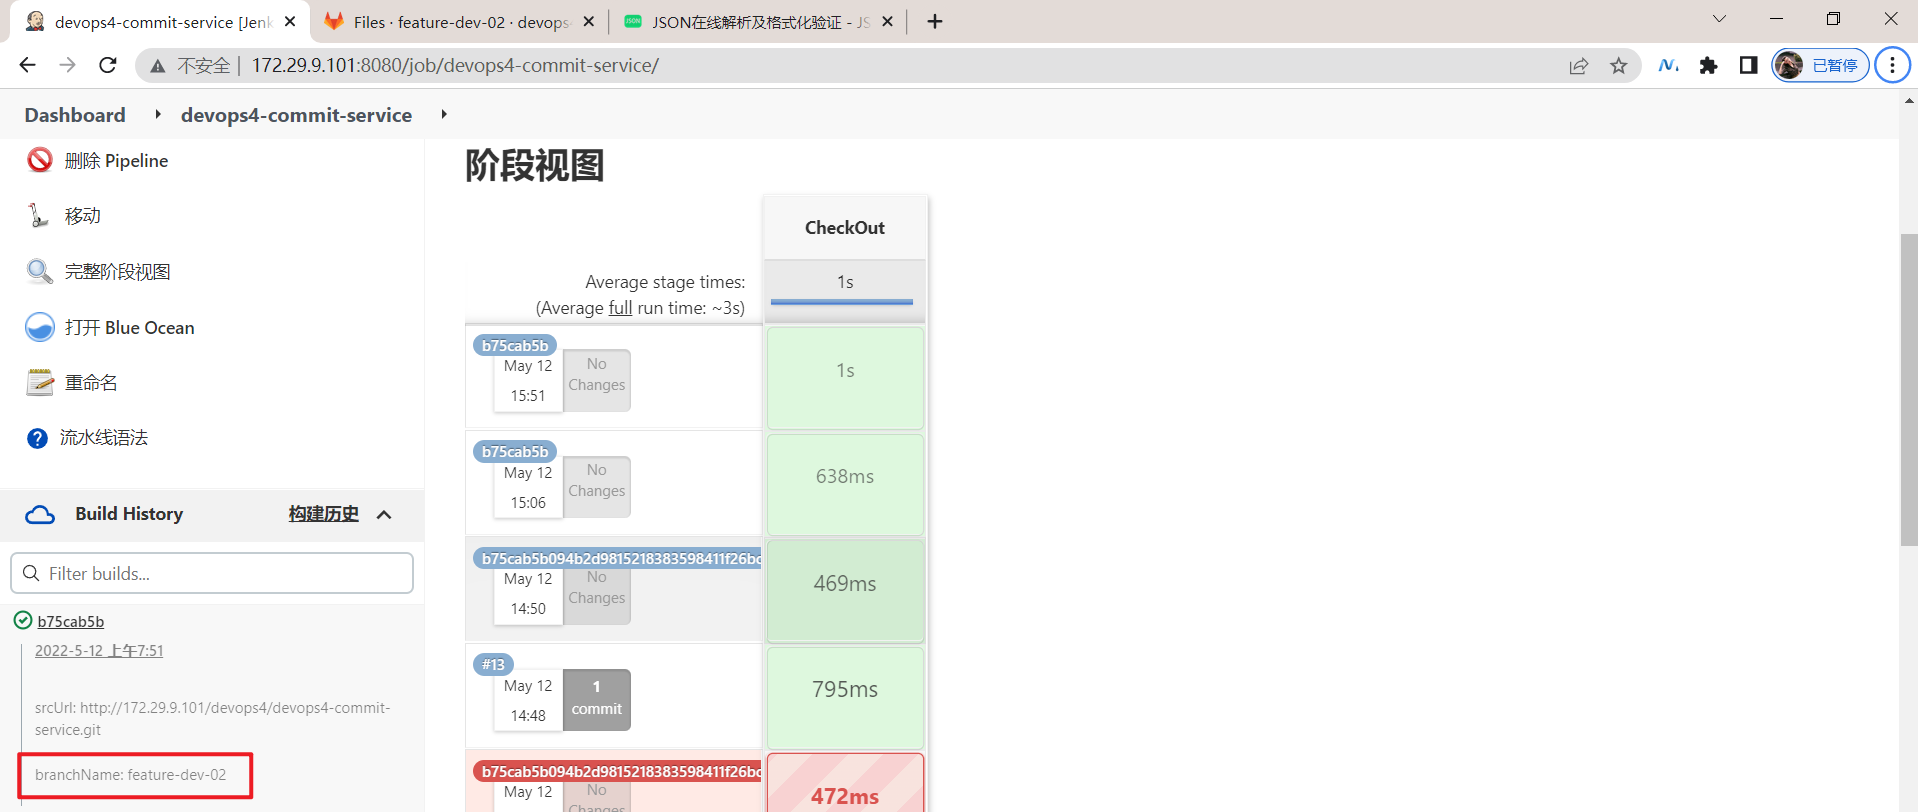Click the Pipeline Syntax help icon

click(x=37, y=438)
